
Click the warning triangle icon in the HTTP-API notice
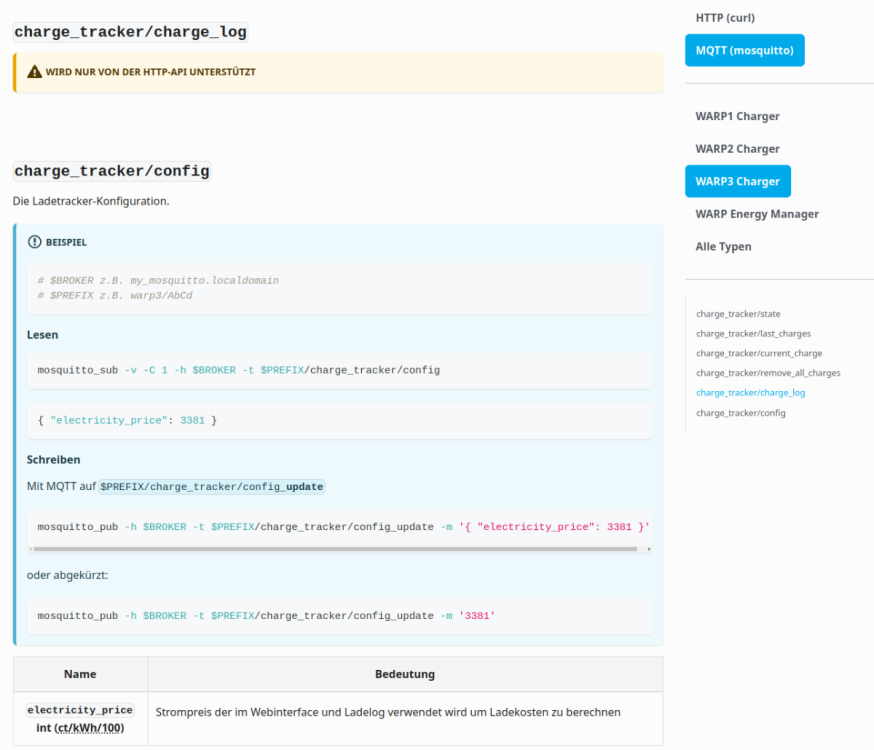[34, 72]
